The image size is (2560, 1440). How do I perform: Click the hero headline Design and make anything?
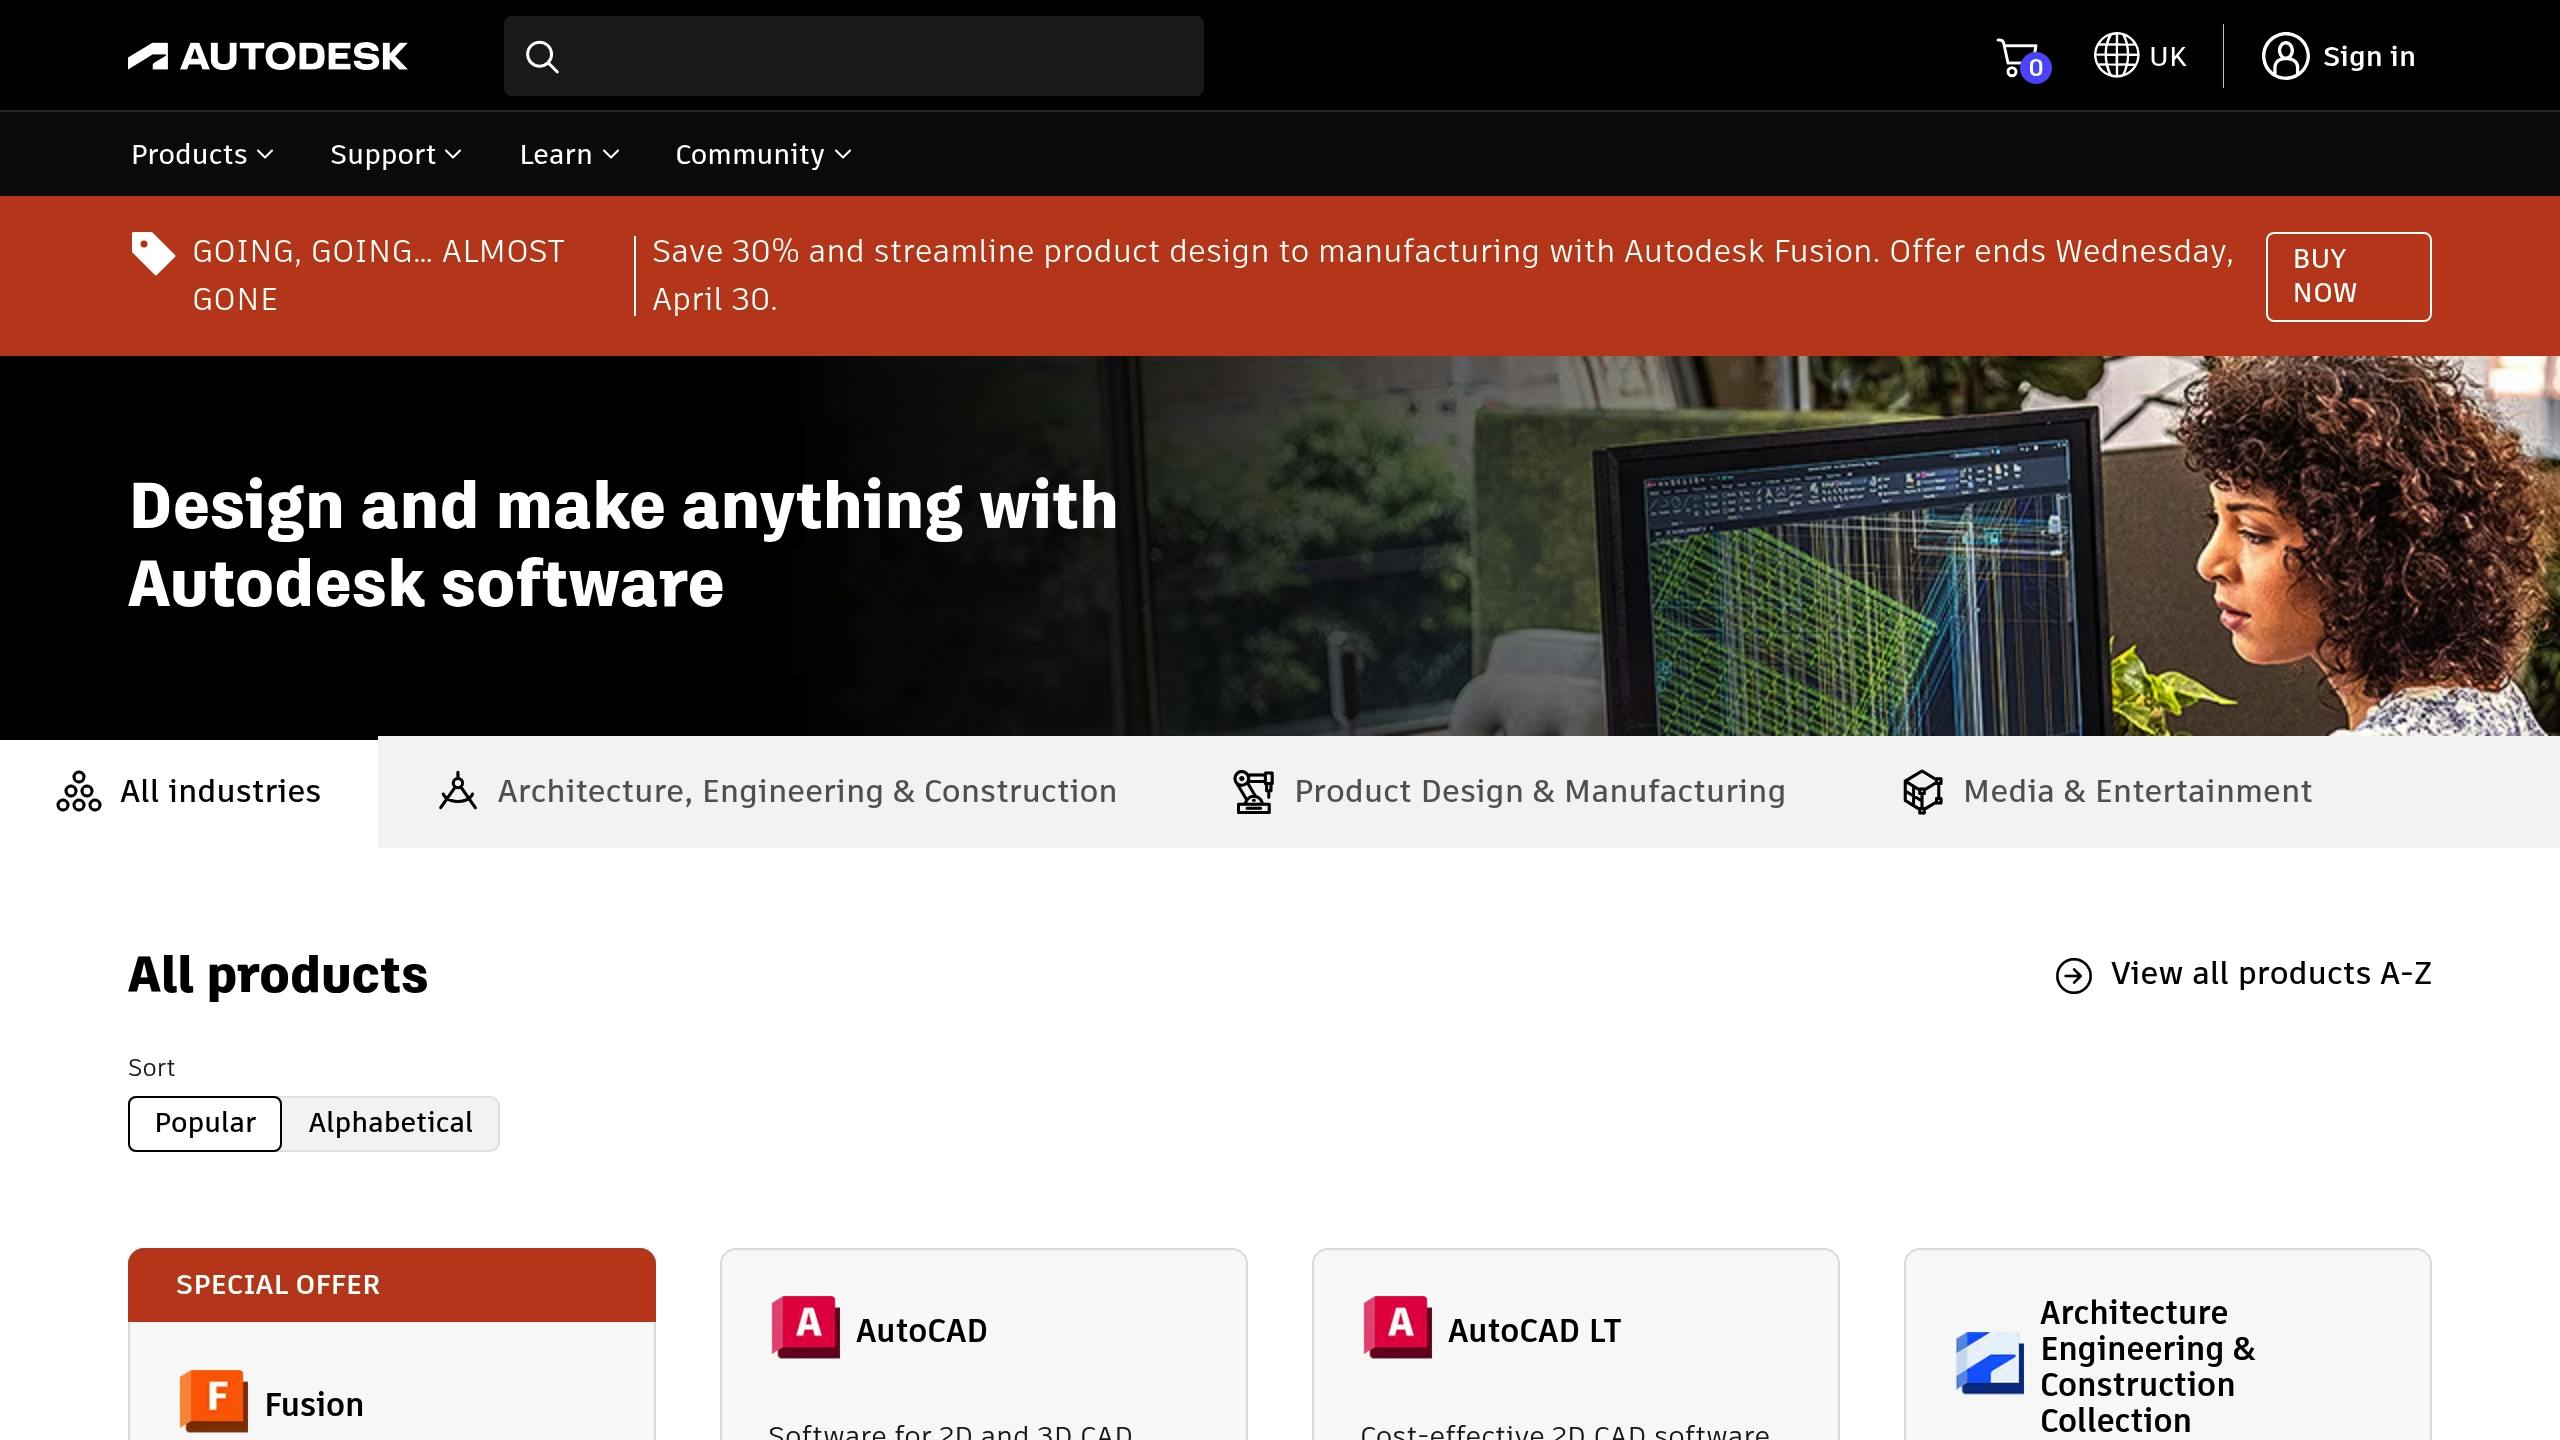623,544
